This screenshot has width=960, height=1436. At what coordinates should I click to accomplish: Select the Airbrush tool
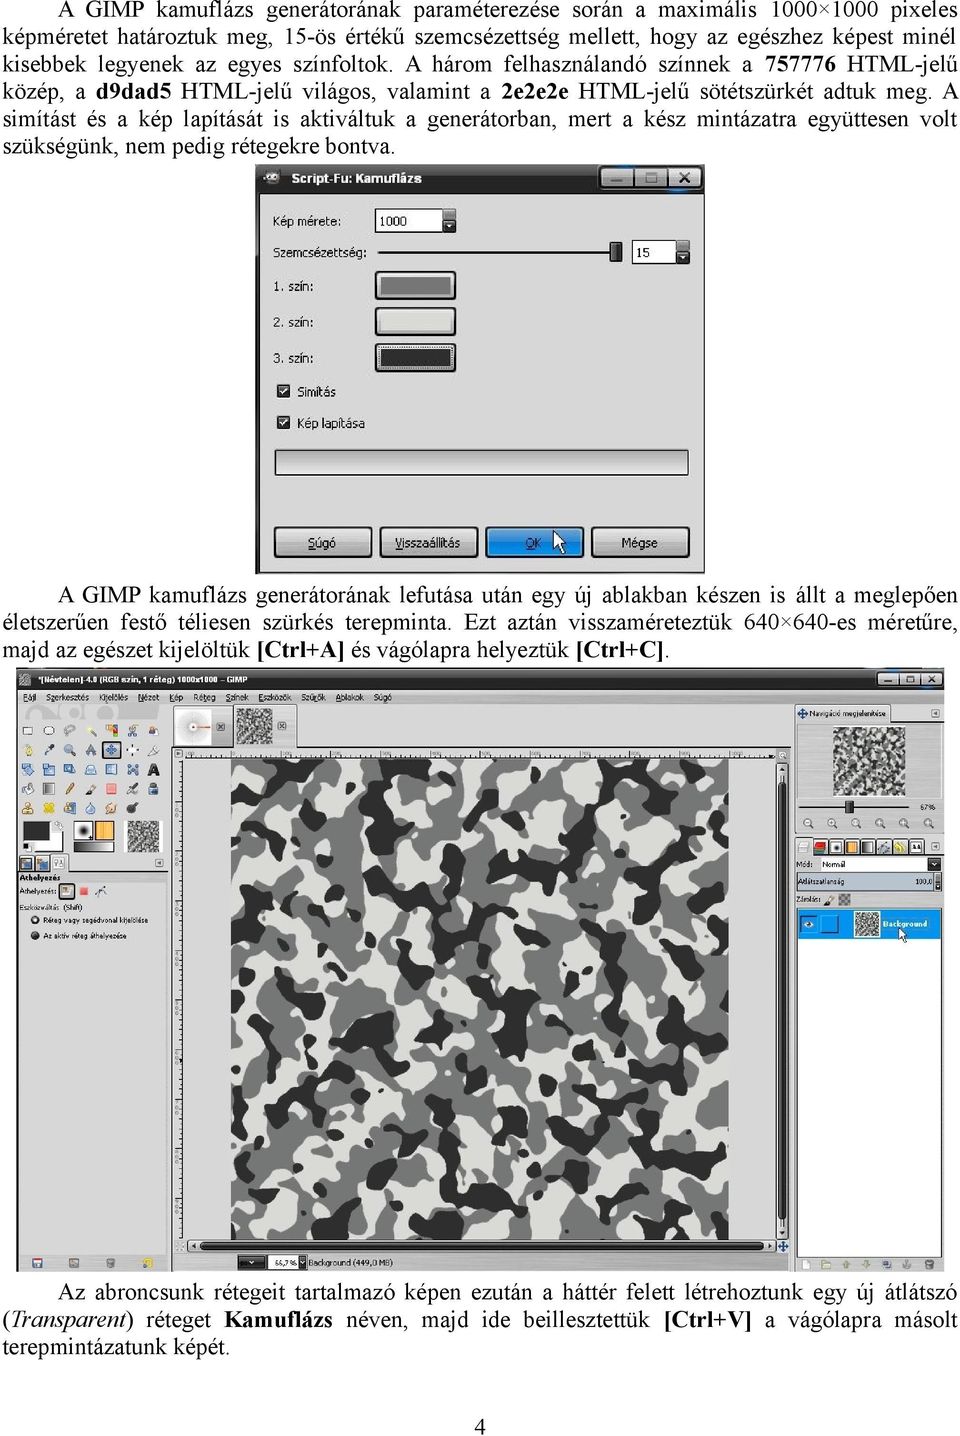(133, 788)
